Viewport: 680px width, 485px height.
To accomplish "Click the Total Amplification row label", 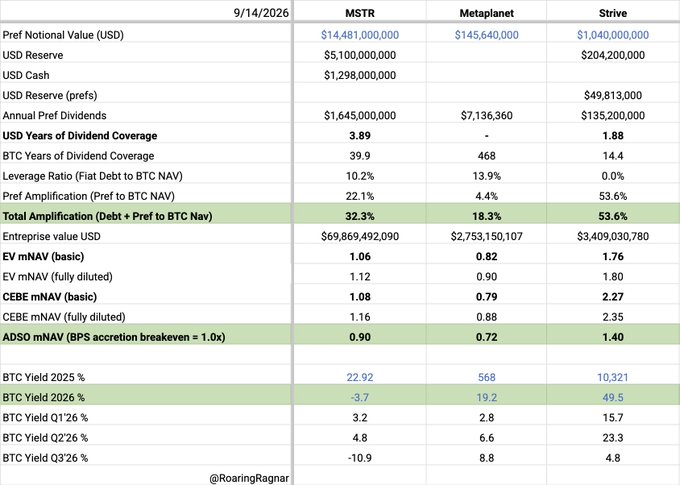I will [107, 216].
